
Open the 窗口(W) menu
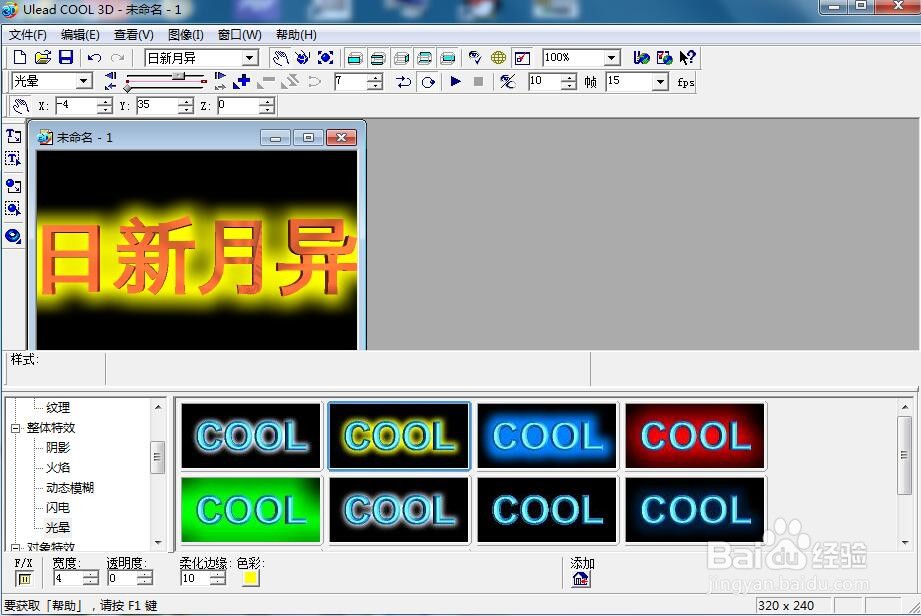point(240,35)
